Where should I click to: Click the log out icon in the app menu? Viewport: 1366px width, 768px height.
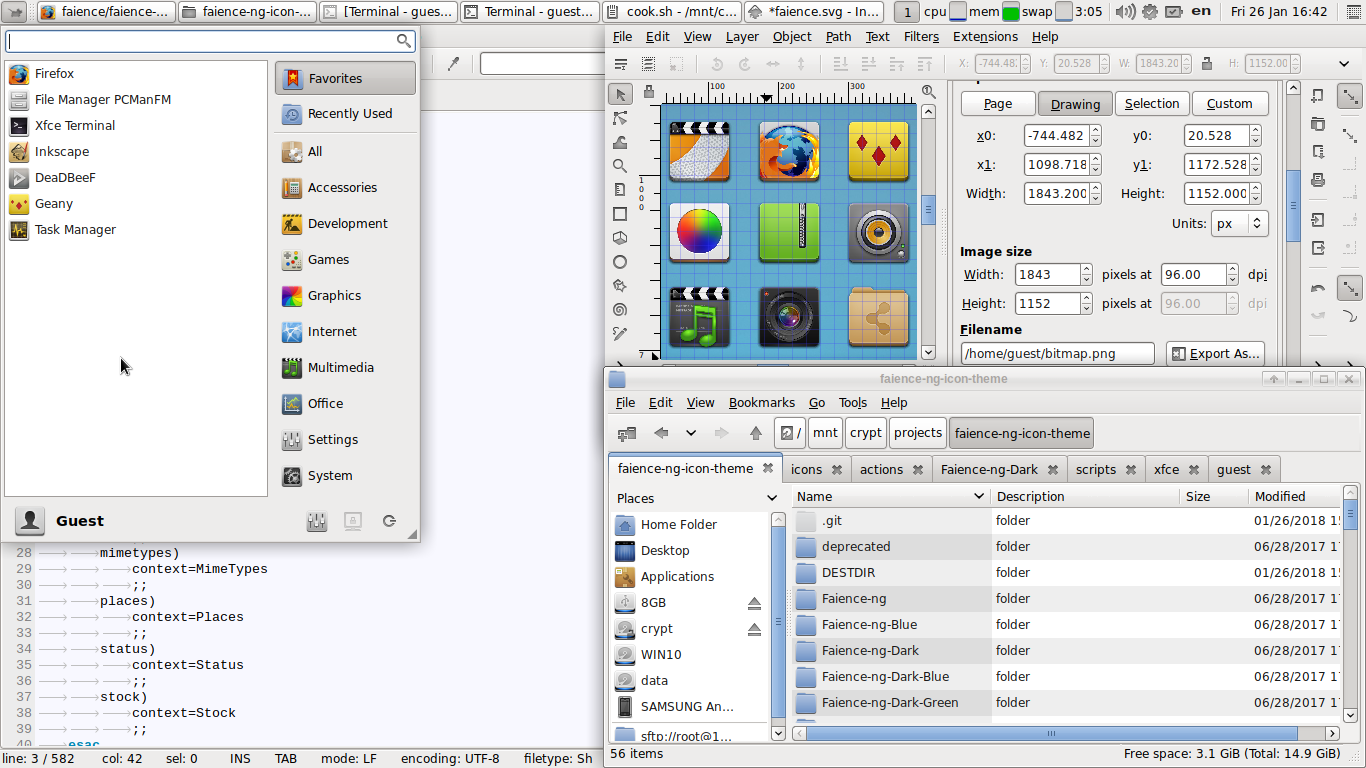(x=389, y=521)
